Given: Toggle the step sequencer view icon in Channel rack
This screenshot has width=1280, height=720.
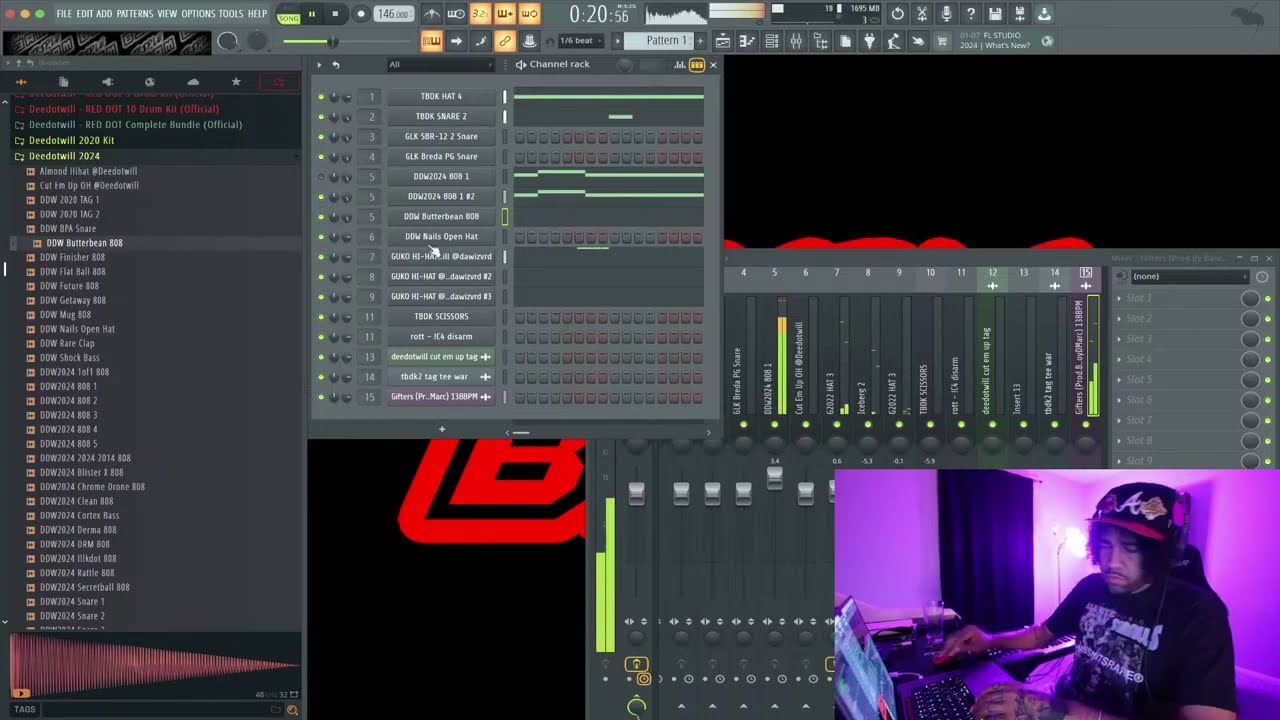Looking at the screenshot, I should point(697,65).
